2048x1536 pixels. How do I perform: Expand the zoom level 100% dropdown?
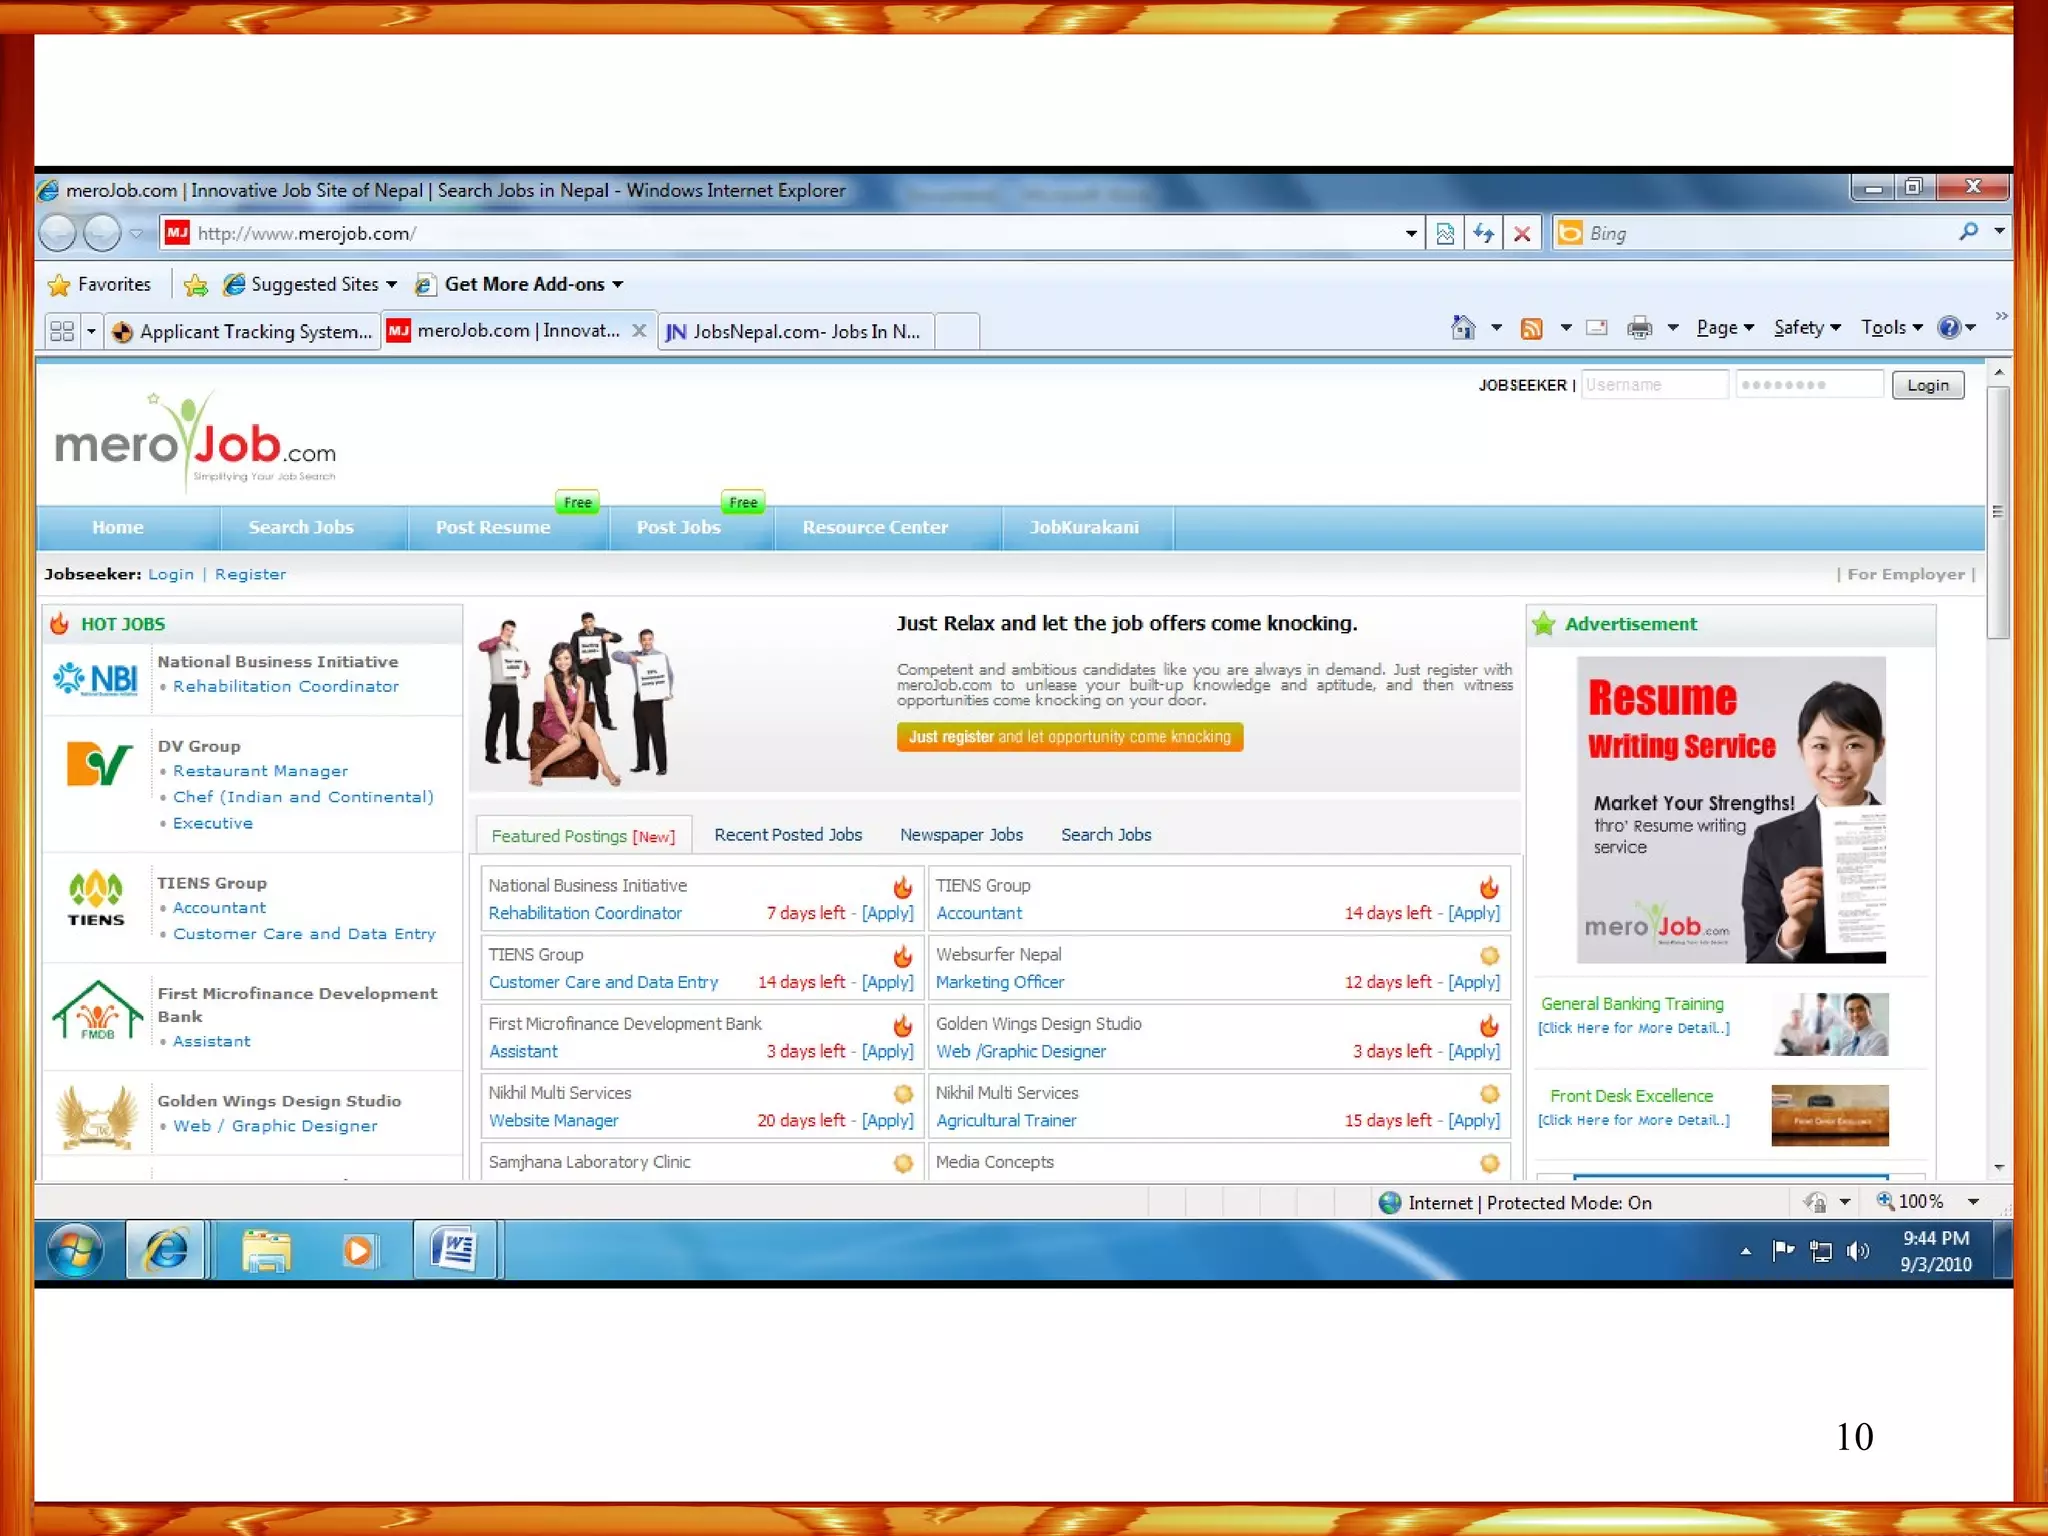(1973, 1202)
